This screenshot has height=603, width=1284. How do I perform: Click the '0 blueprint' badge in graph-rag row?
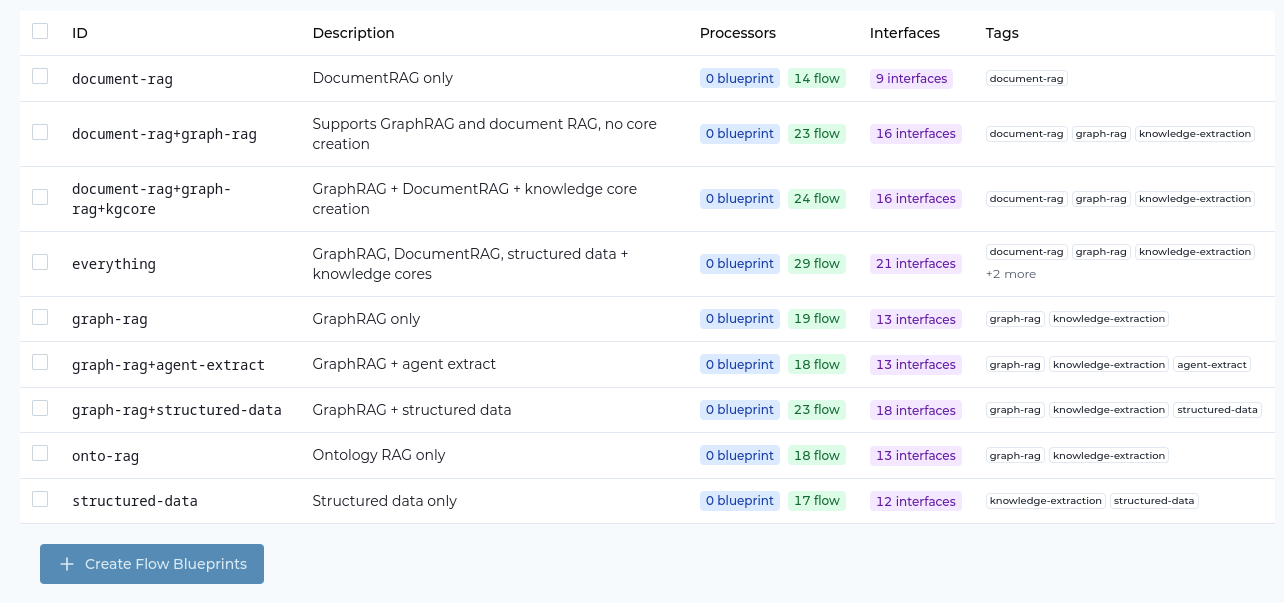click(740, 319)
